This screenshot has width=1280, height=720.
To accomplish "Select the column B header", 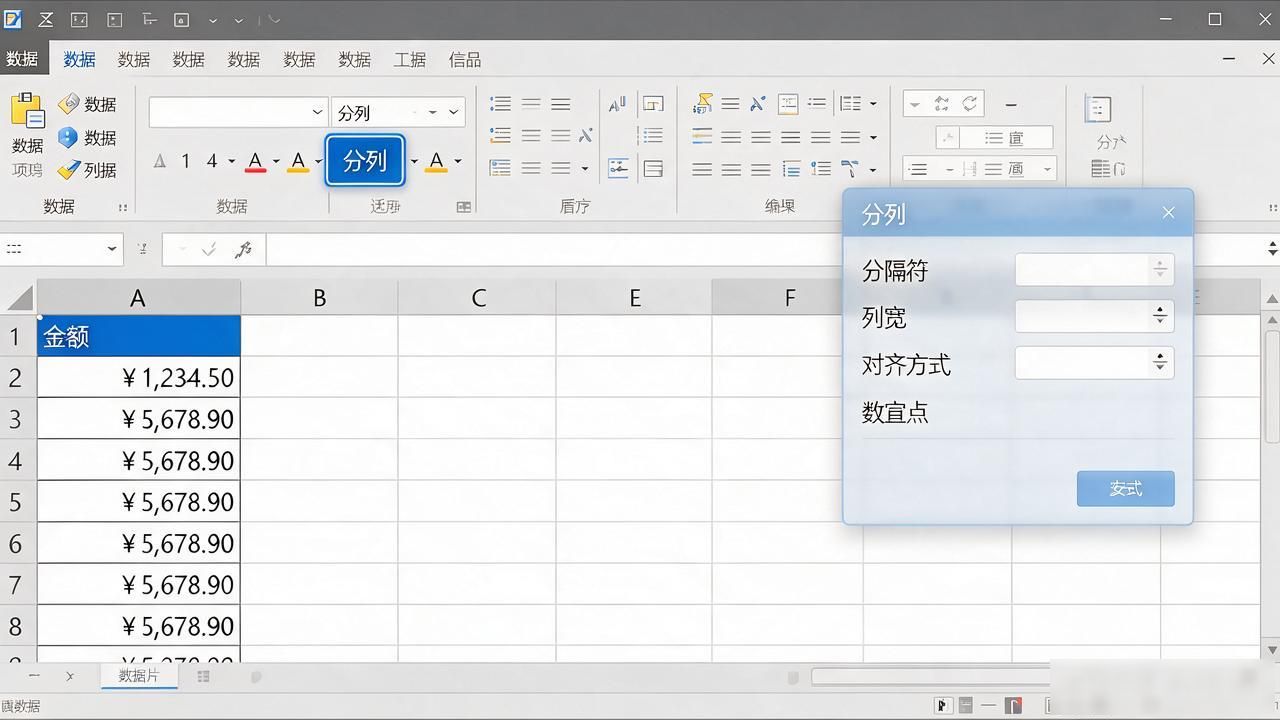I will pos(319,298).
